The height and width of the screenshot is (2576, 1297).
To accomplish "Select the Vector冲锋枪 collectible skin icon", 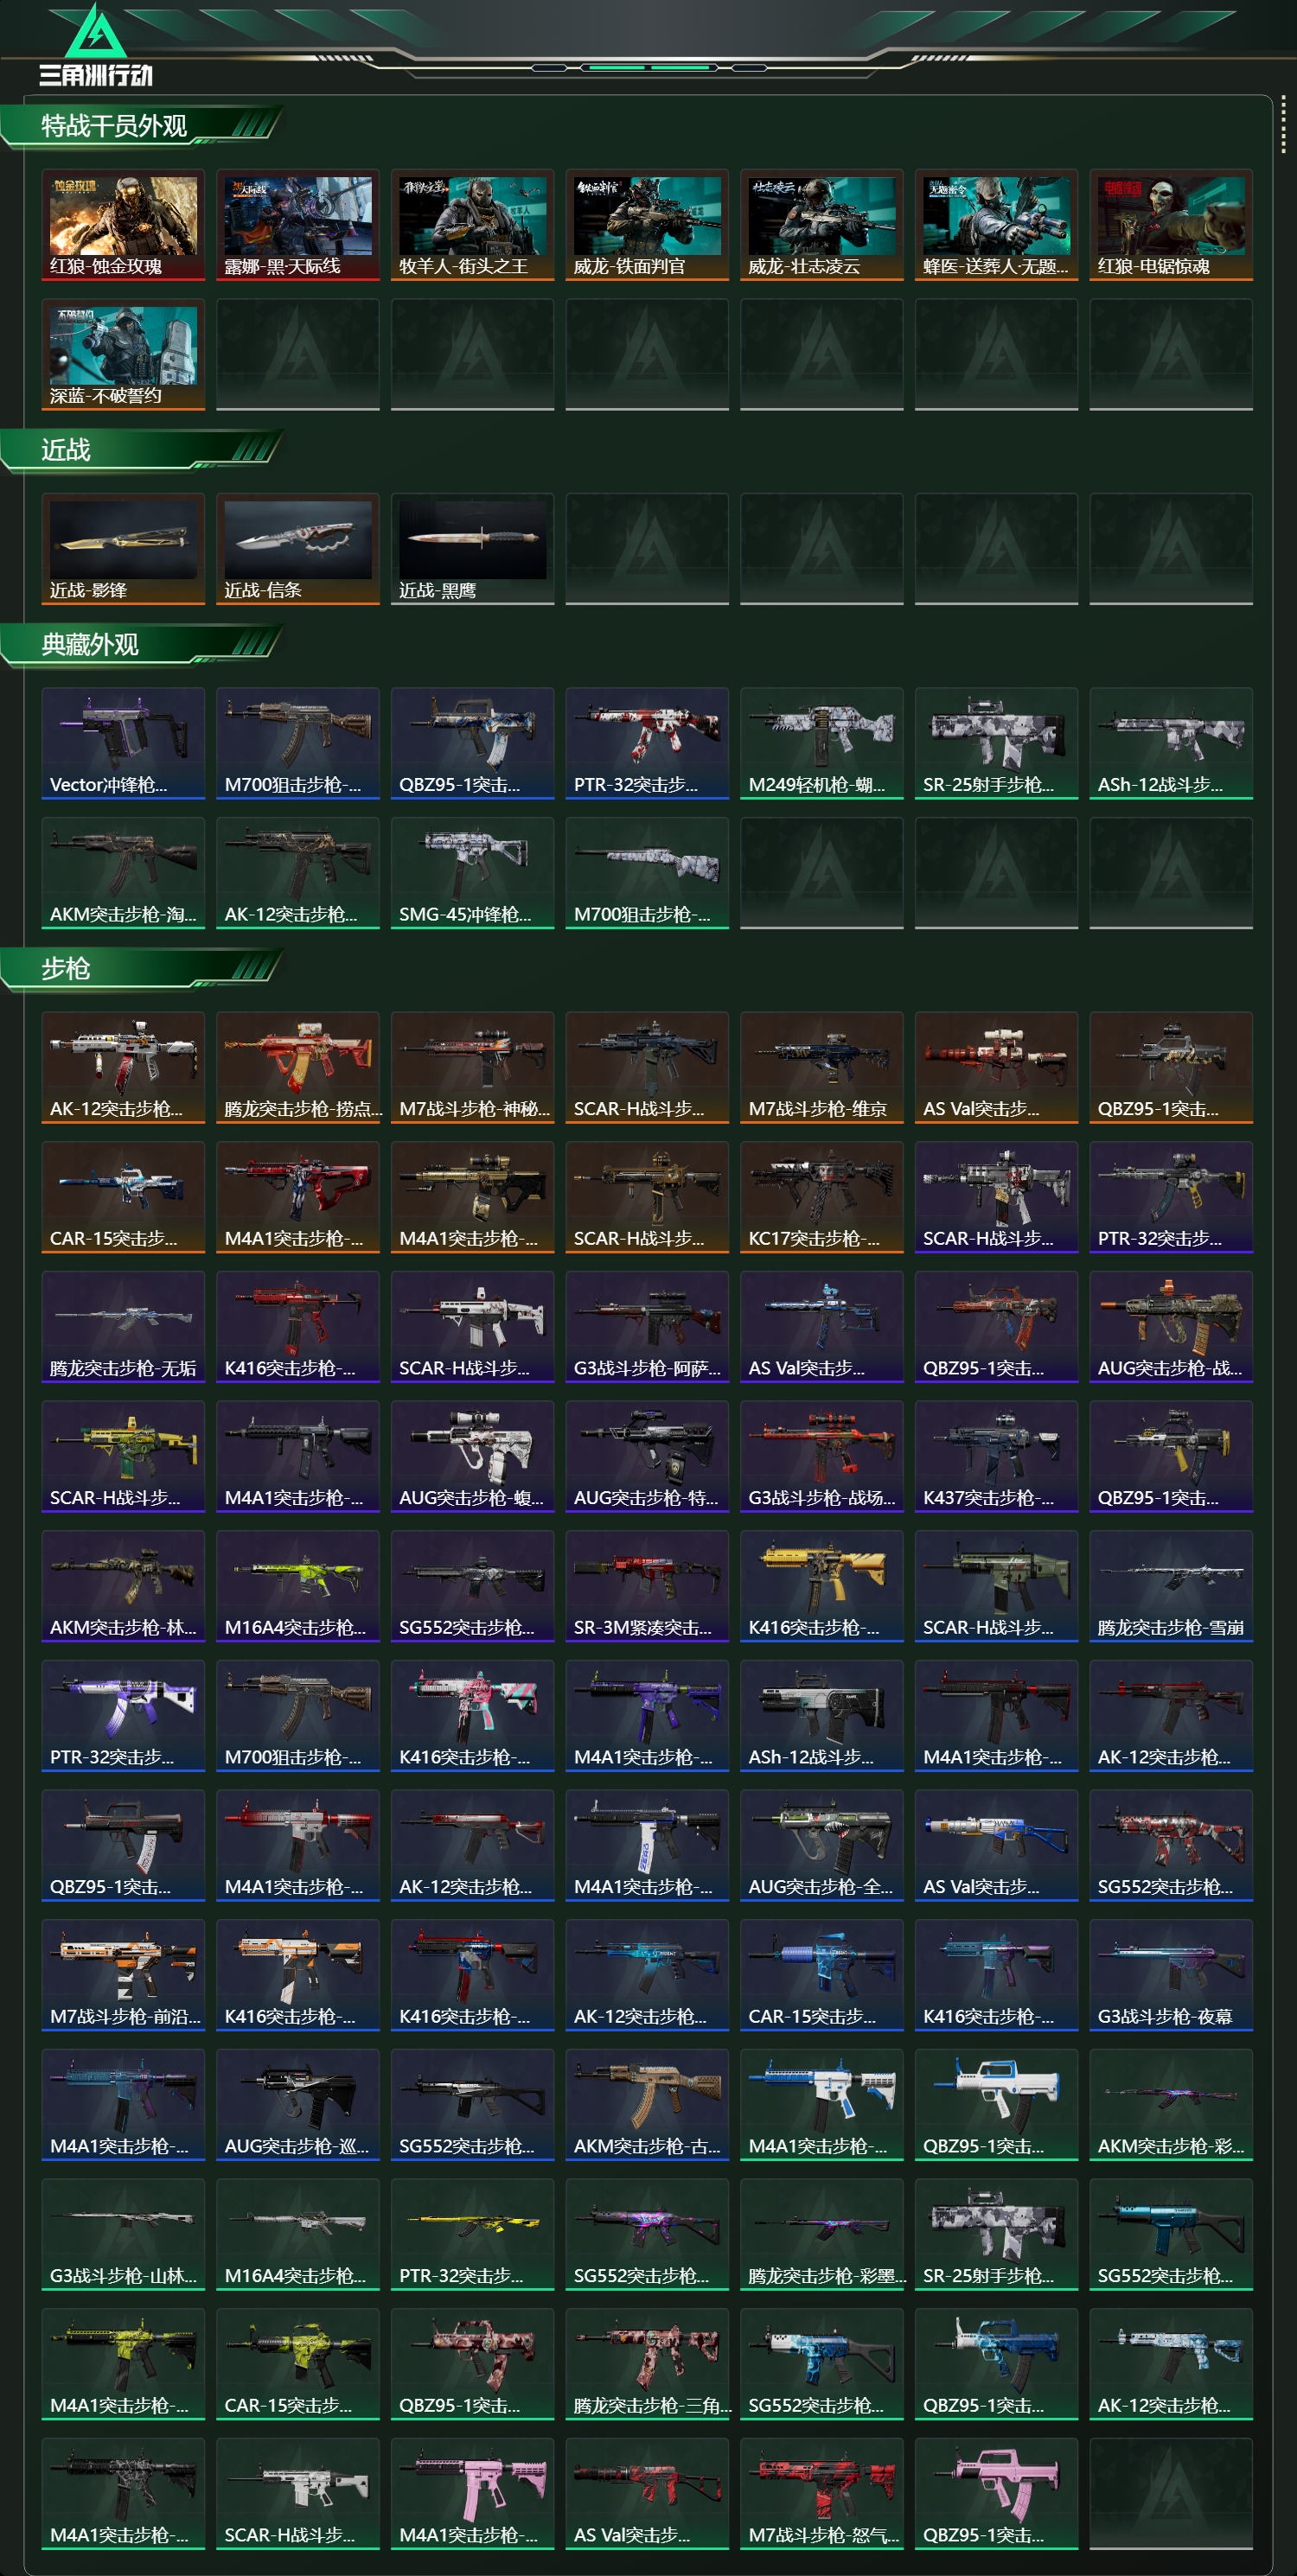I will pyautogui.click(x=123, y=743).
